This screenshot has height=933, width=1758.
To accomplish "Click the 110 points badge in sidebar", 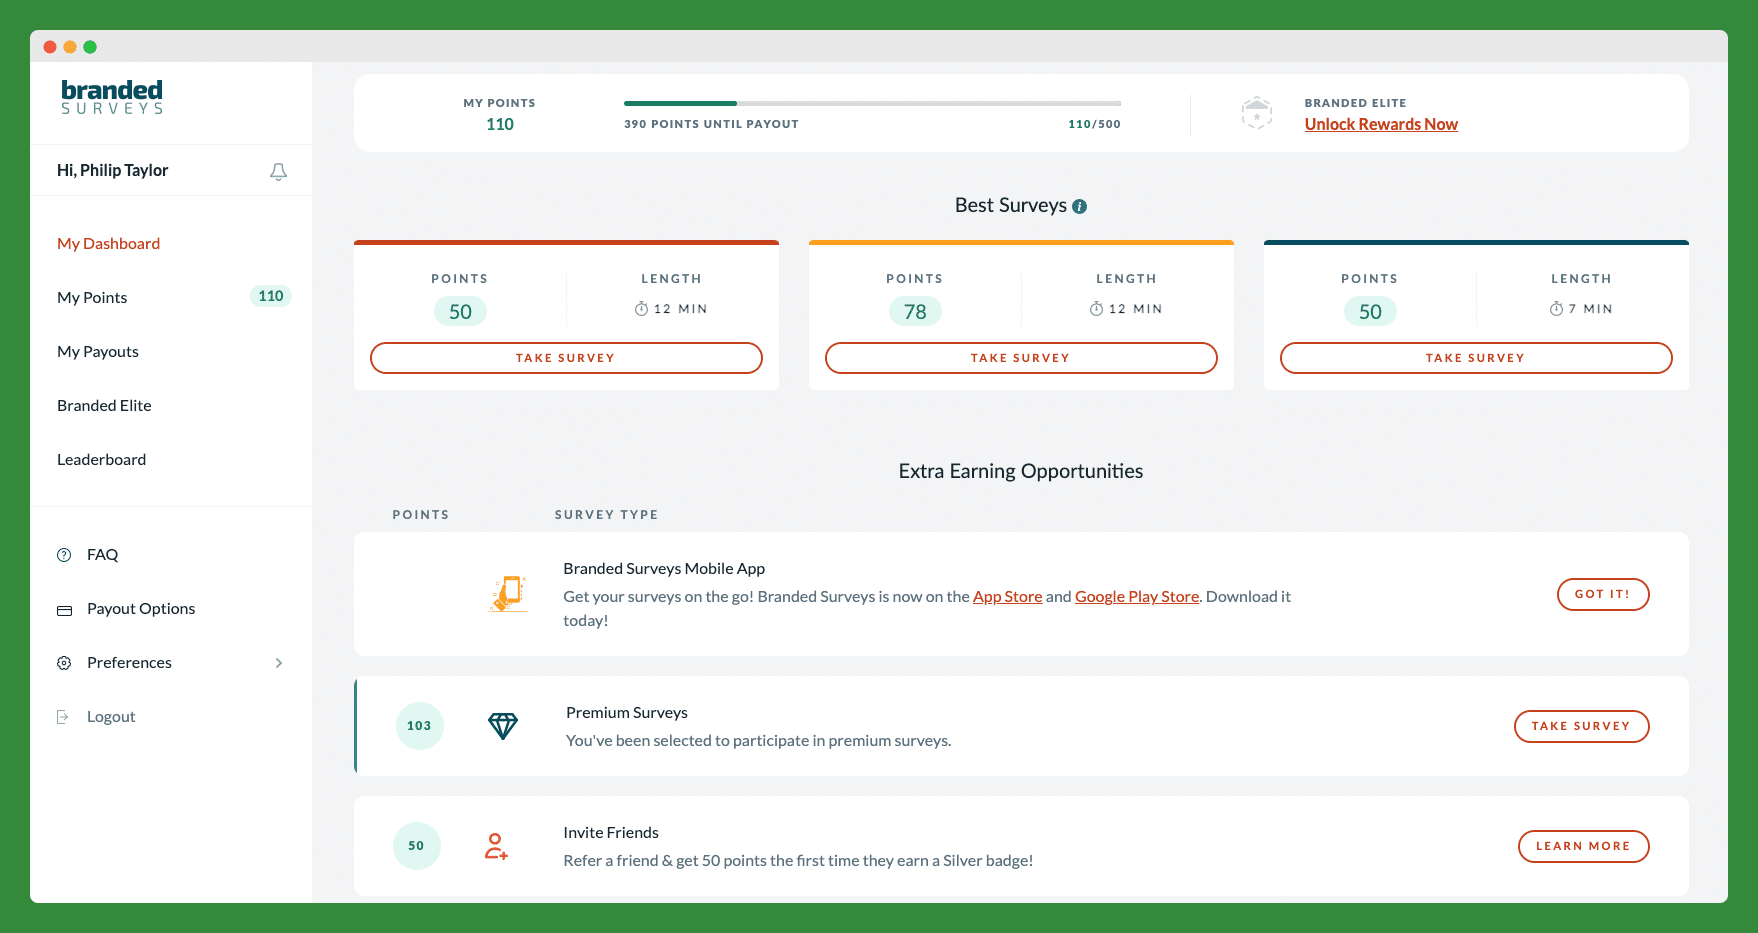I will (x=271, y=296).
